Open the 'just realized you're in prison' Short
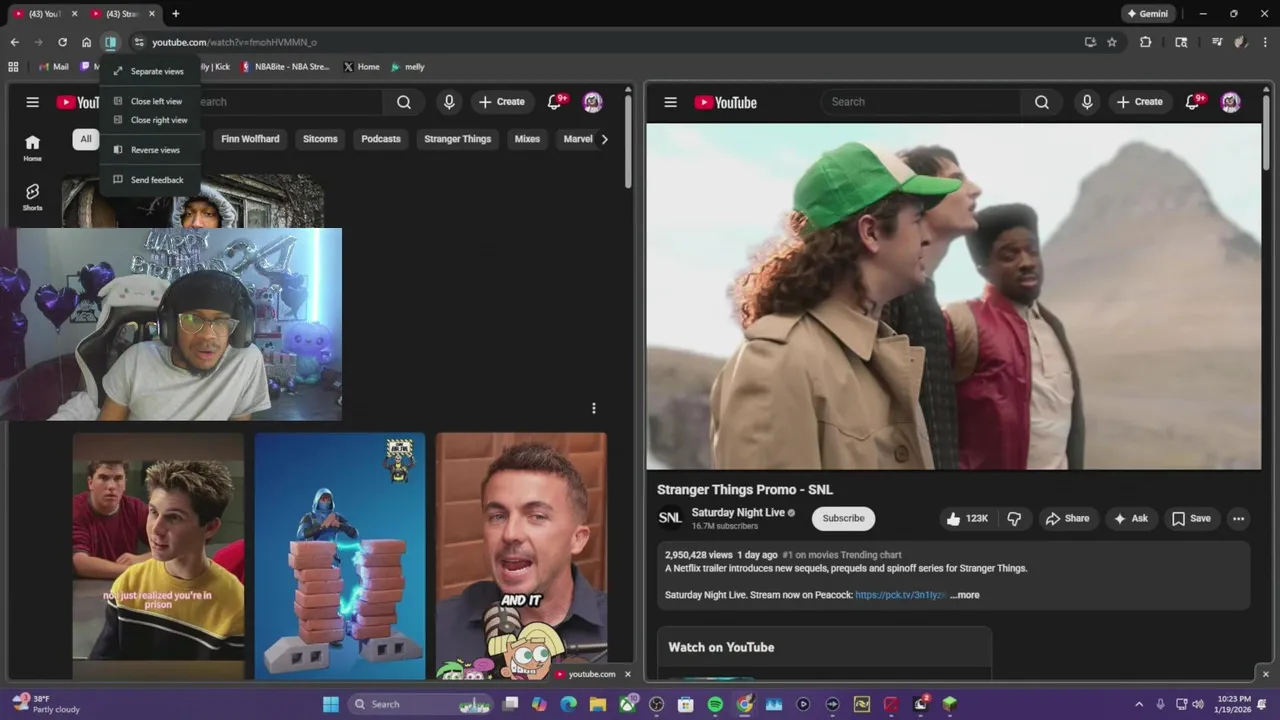The image size is (1280, 720). click(158, 556)
